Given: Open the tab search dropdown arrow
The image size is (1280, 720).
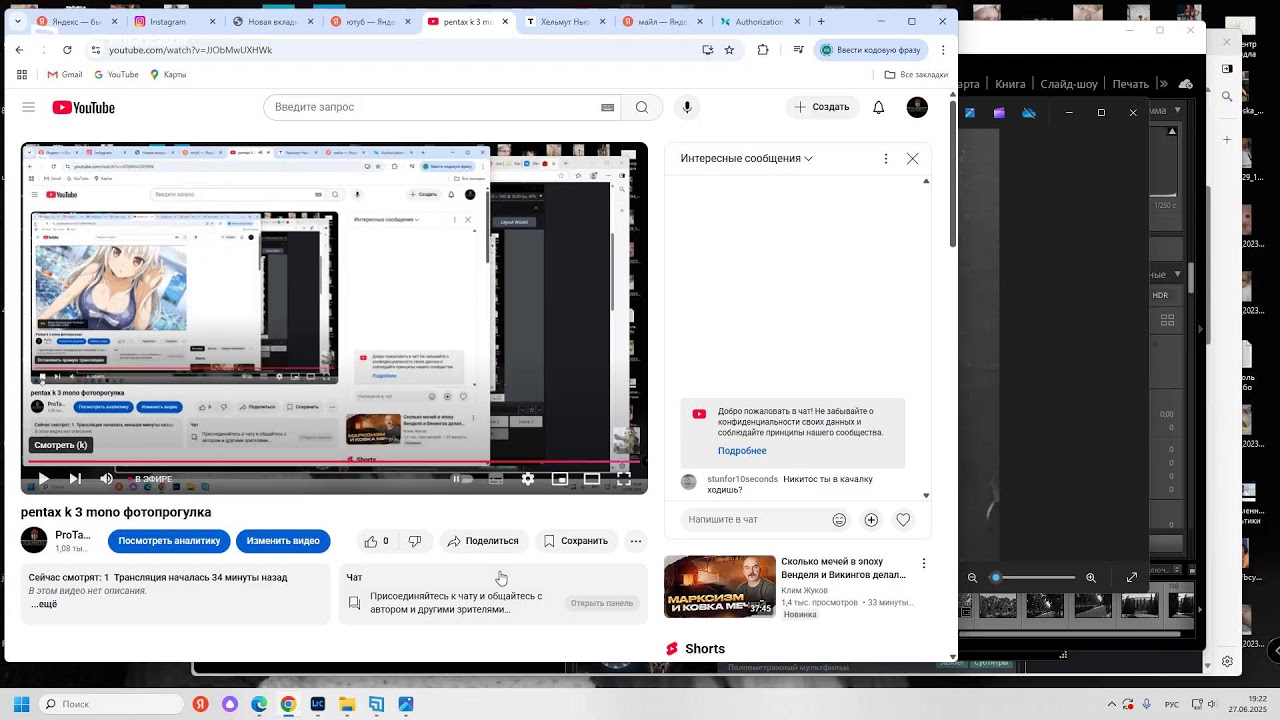Looking at the screenshot, I should (x=18, y=21).
